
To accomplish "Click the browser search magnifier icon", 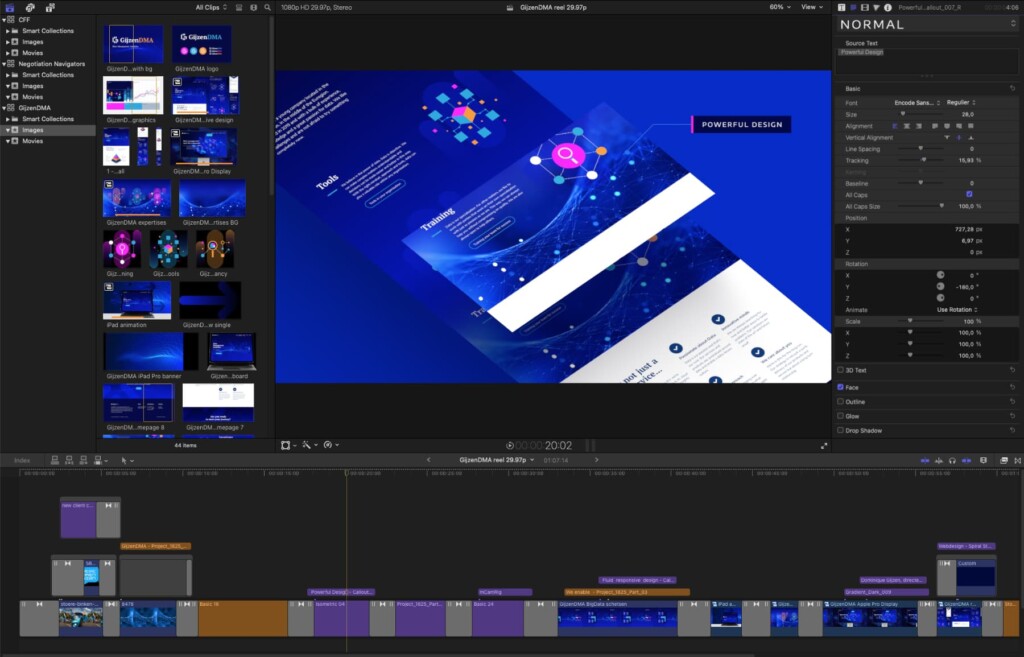I will 267,7.
